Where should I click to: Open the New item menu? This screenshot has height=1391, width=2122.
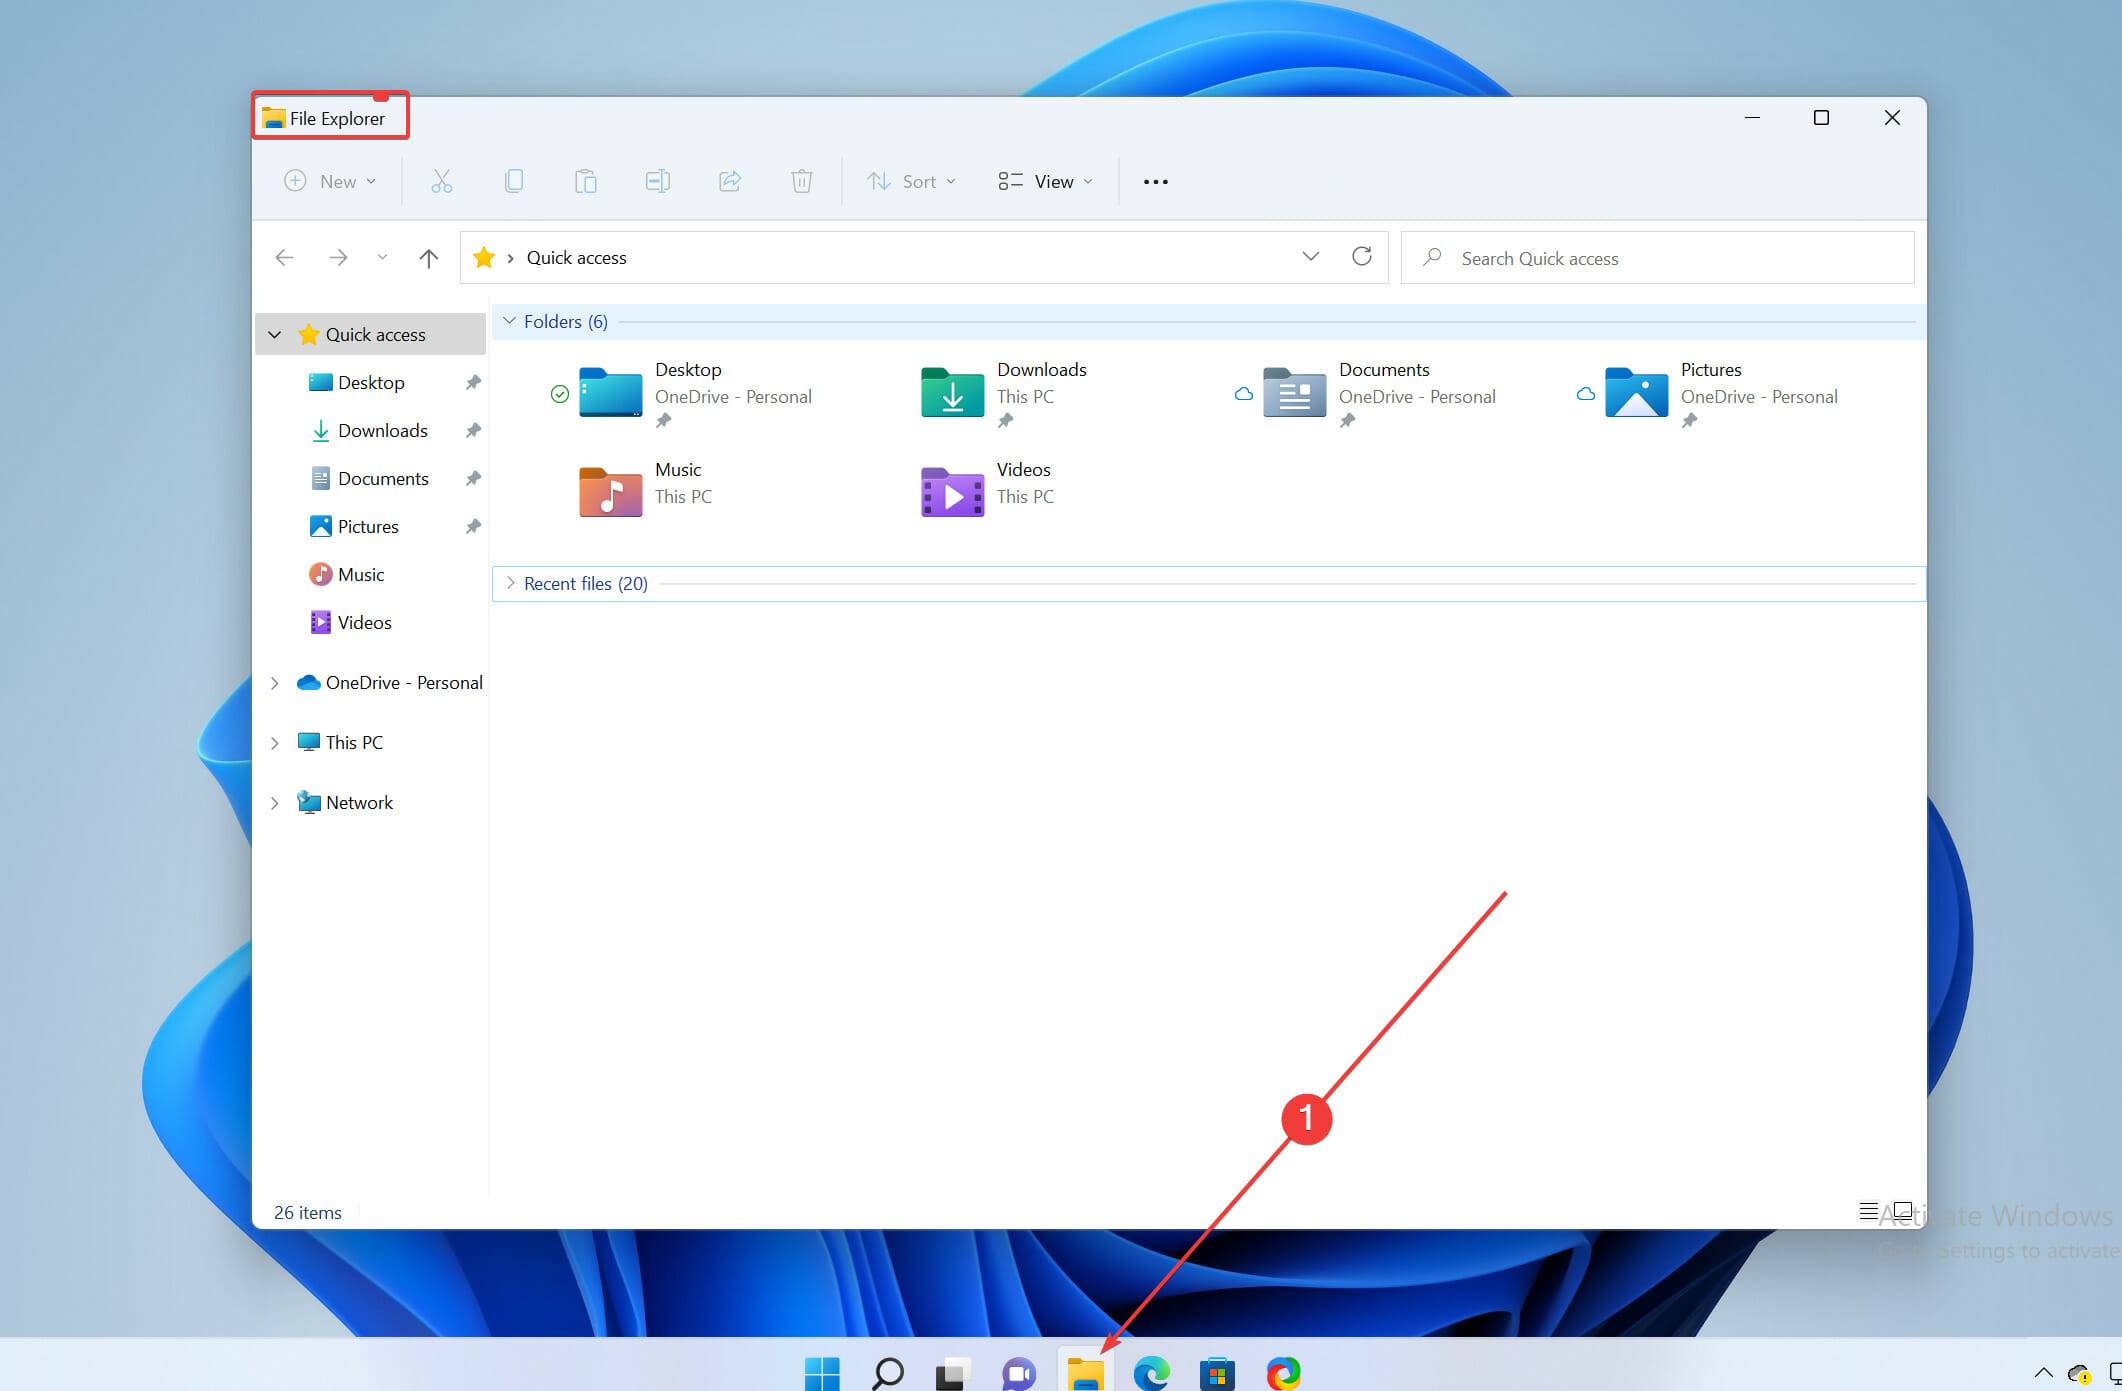point(329,181)
